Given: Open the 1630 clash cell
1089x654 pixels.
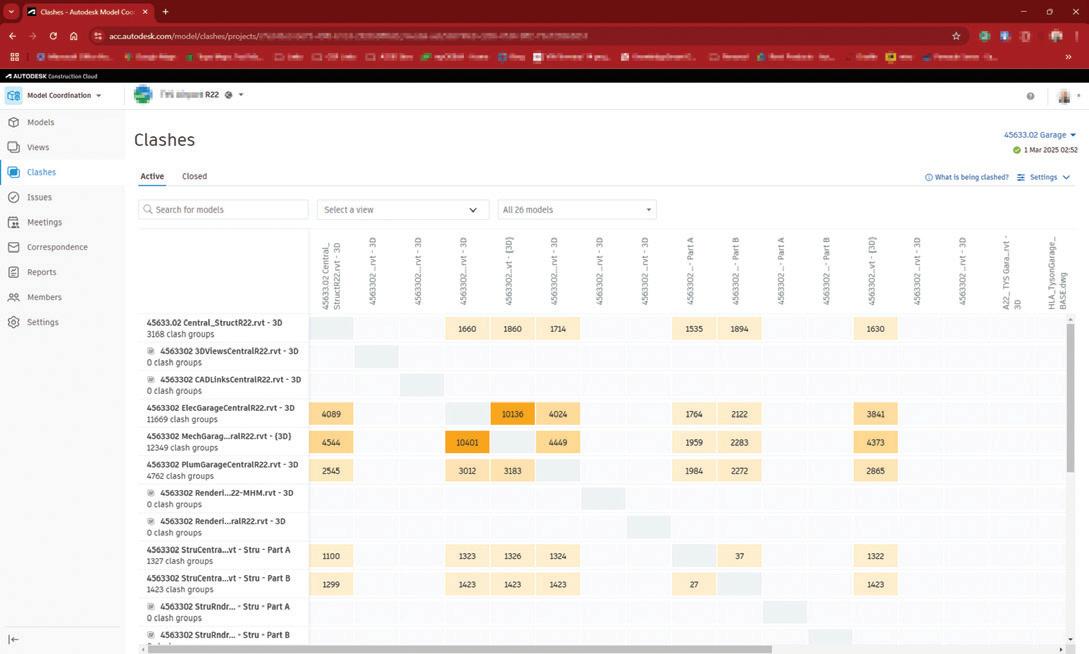Looking at the screenshot, I should pyautogui.click(x=875, y=328).
